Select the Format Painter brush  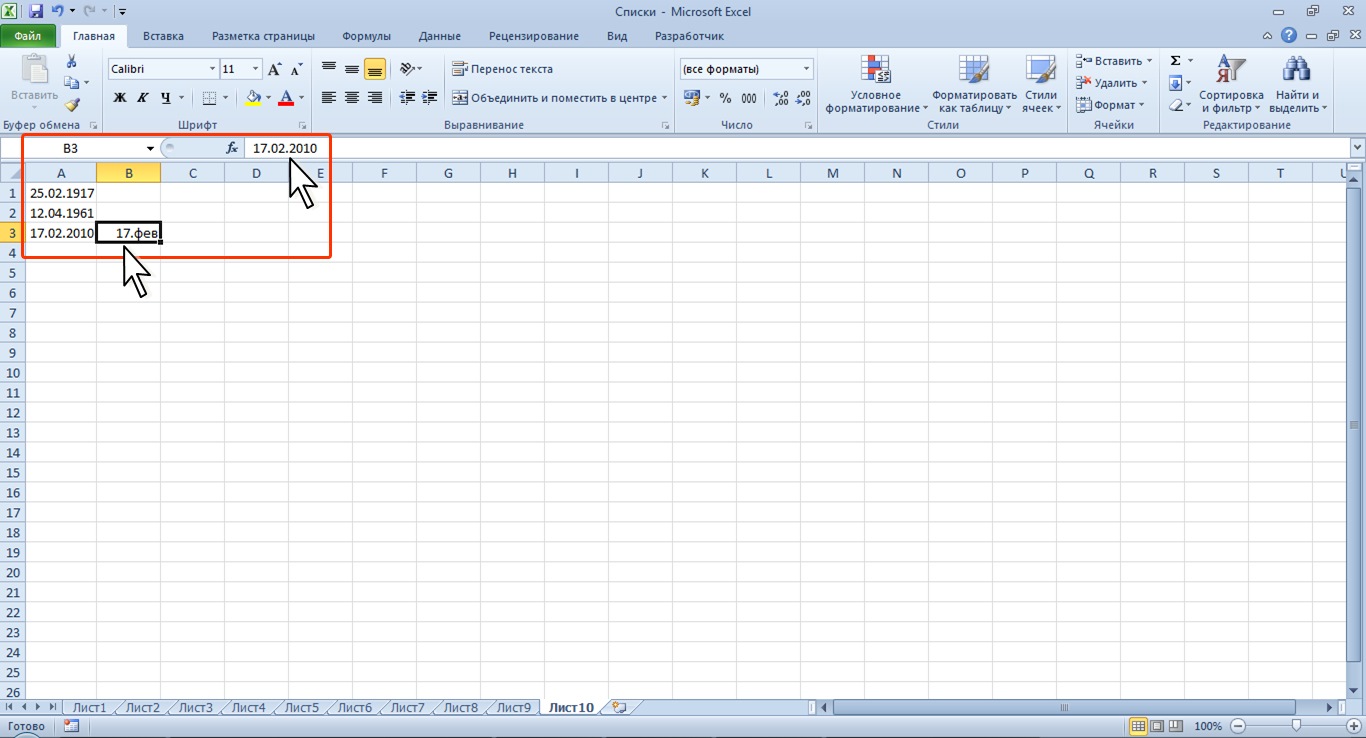tap(71, 104)
